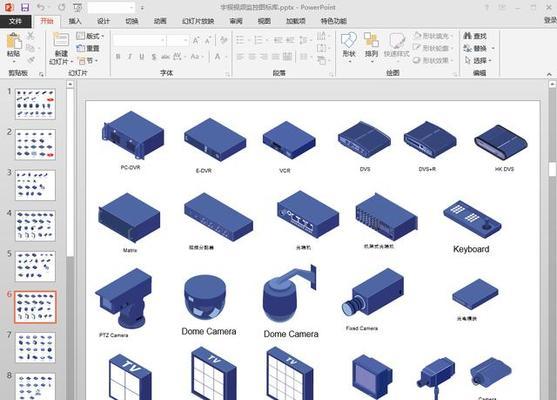Click the Paste (粘贴) clipboard icon

pos(14,42)
